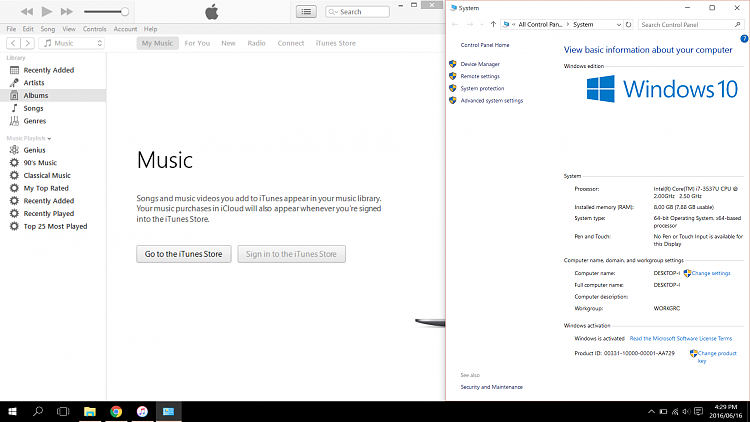The width and height of the screenshot is (750, 422).
Task: Go up one level in System window
Action: coord(493,24)
